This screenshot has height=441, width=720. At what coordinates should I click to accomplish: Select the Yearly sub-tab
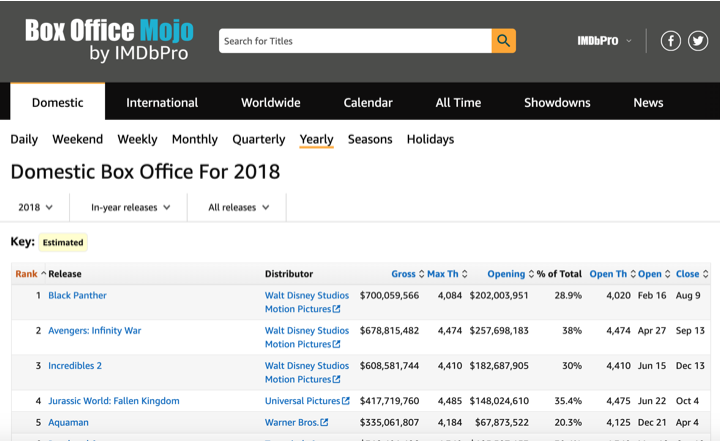pyautogui.click(x=316, y=139)
